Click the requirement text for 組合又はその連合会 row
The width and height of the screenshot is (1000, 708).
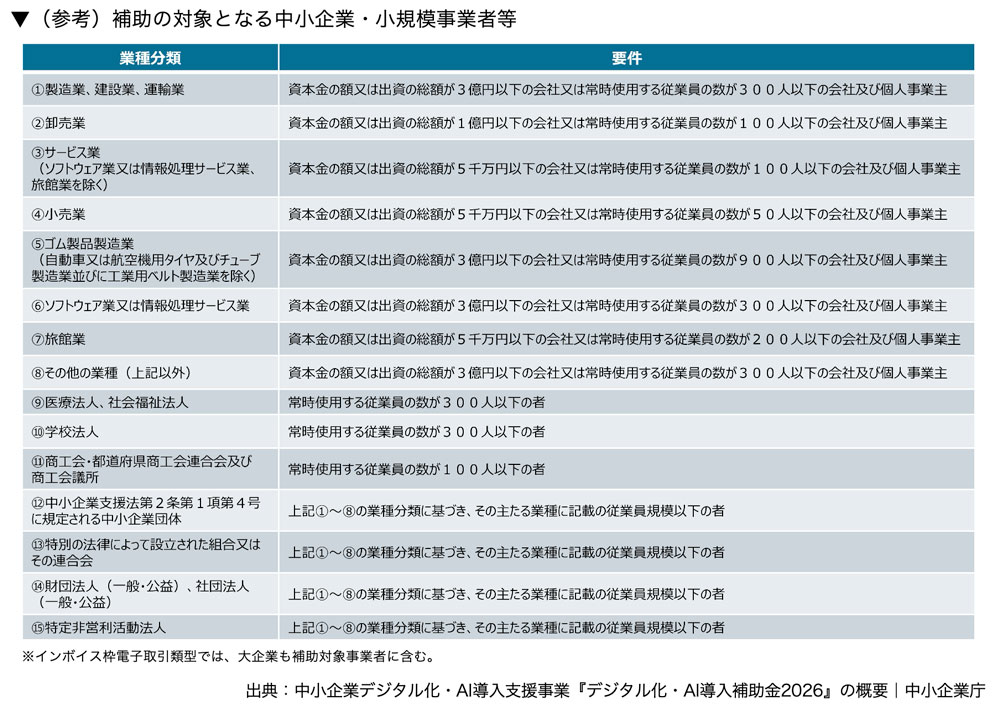pyautogui.click(x=506, y=552)
